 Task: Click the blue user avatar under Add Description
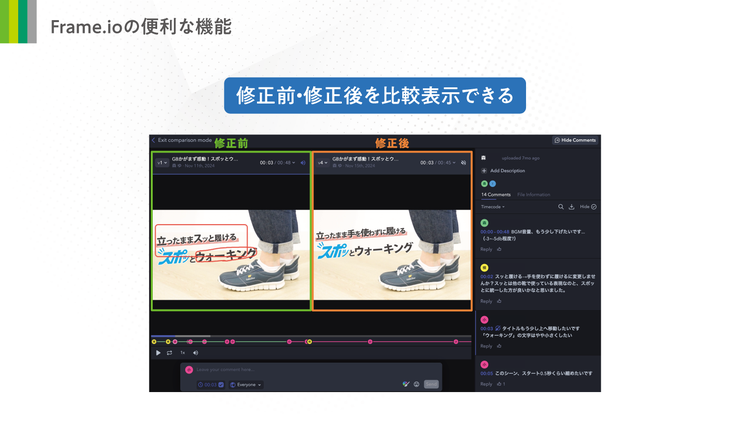492,184
